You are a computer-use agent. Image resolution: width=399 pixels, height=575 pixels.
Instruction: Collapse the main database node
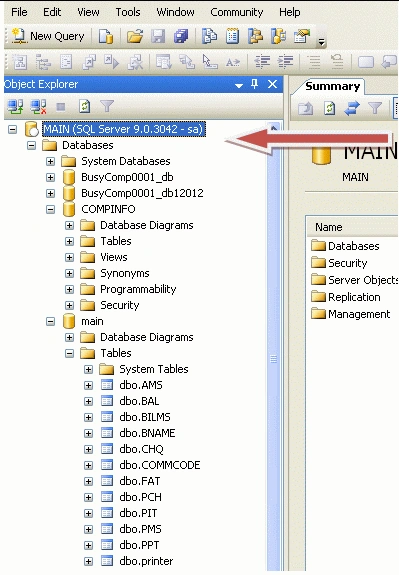click(x=51, y=322)
